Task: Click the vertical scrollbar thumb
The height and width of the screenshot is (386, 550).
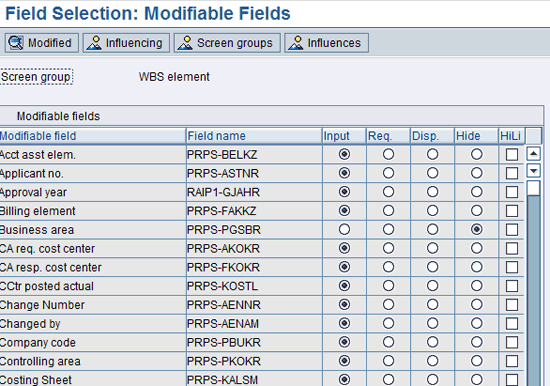Action: click(x=534, y=188)
